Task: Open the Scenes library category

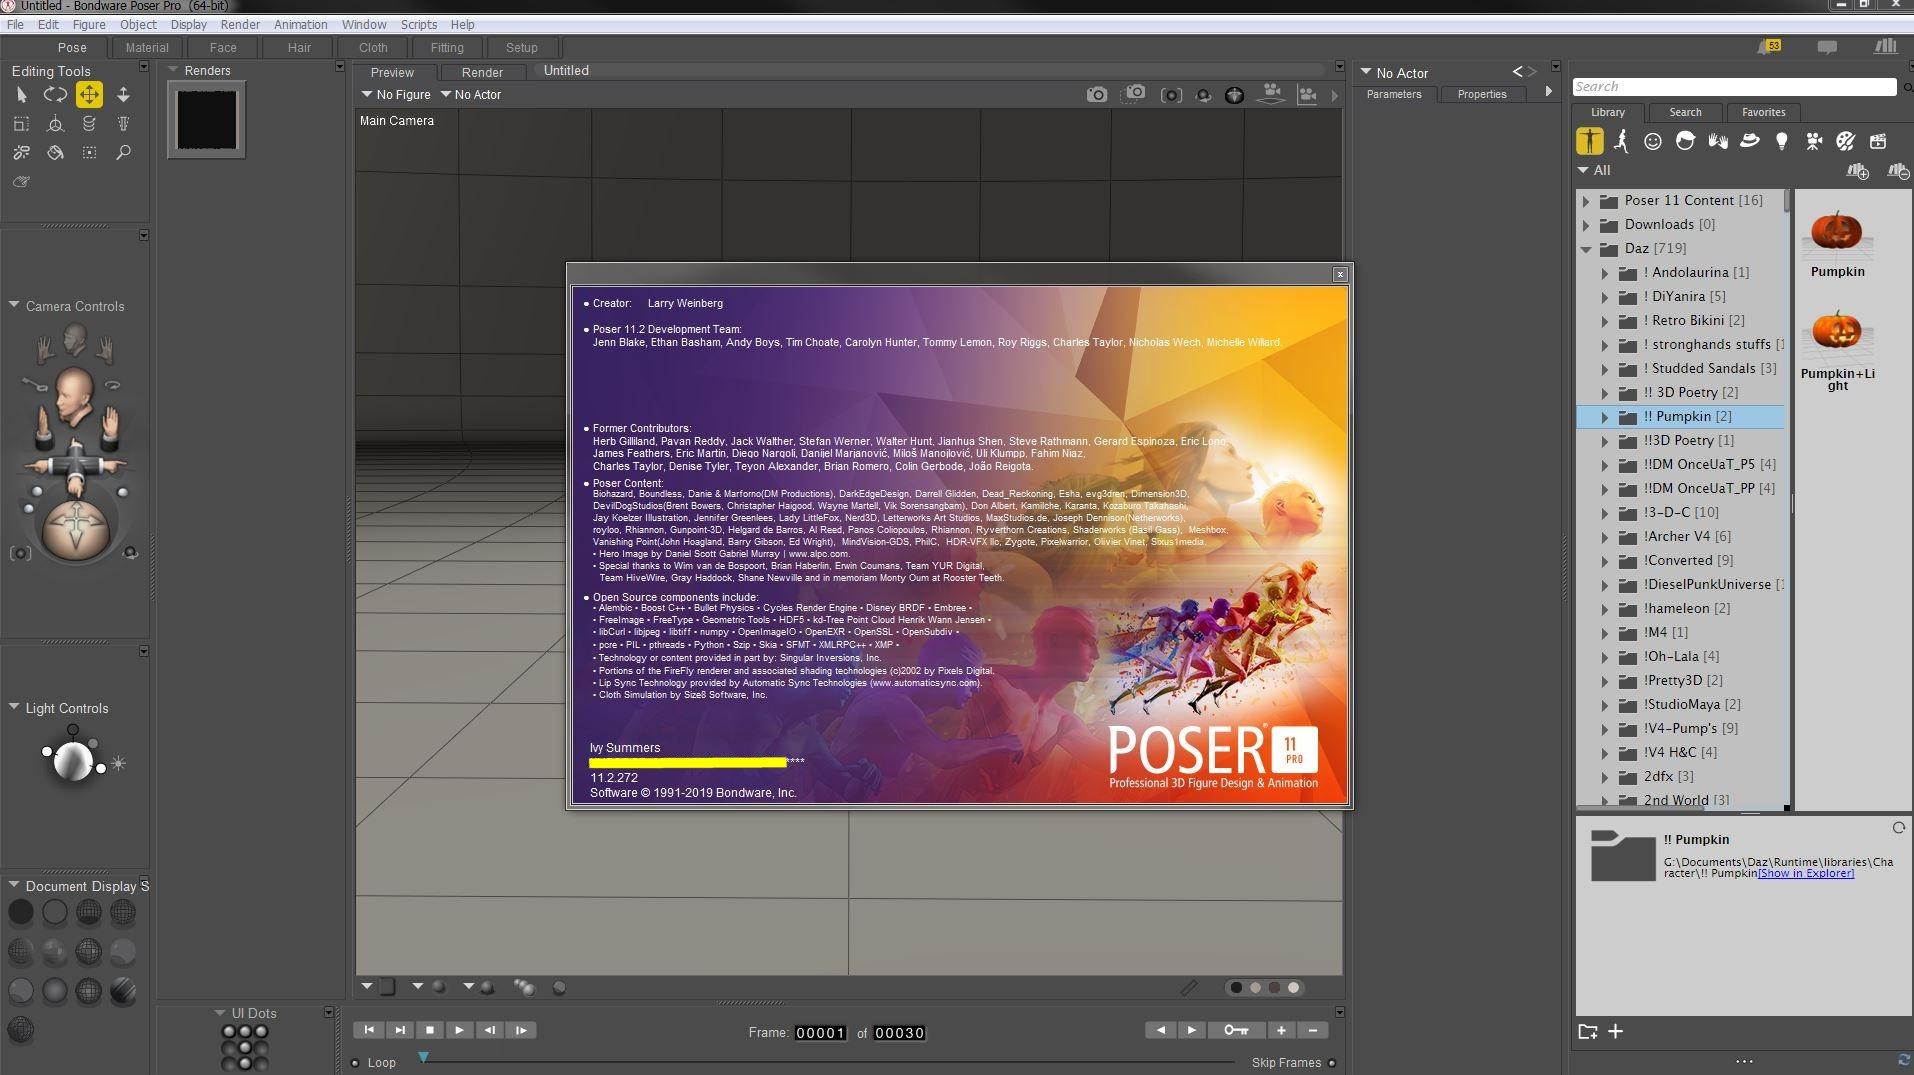Action: pos(1878,141)
